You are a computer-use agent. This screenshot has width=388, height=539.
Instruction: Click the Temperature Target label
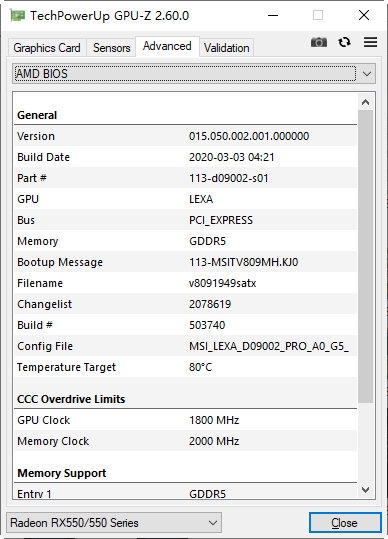tap(66, 367)
